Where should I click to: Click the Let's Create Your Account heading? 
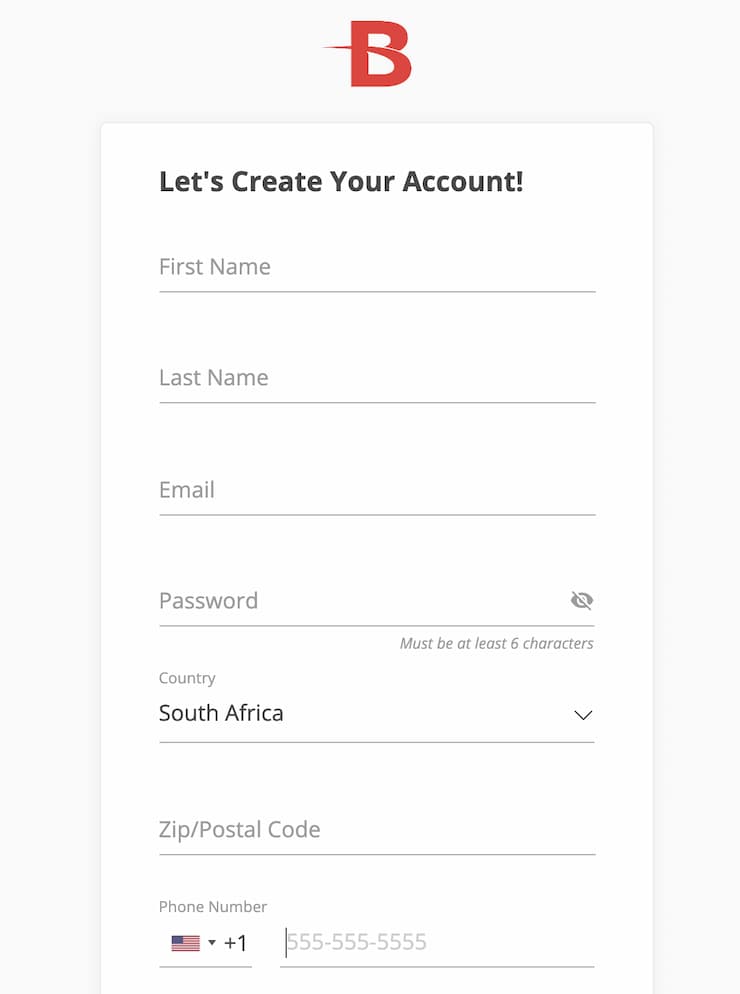point(341,181)
